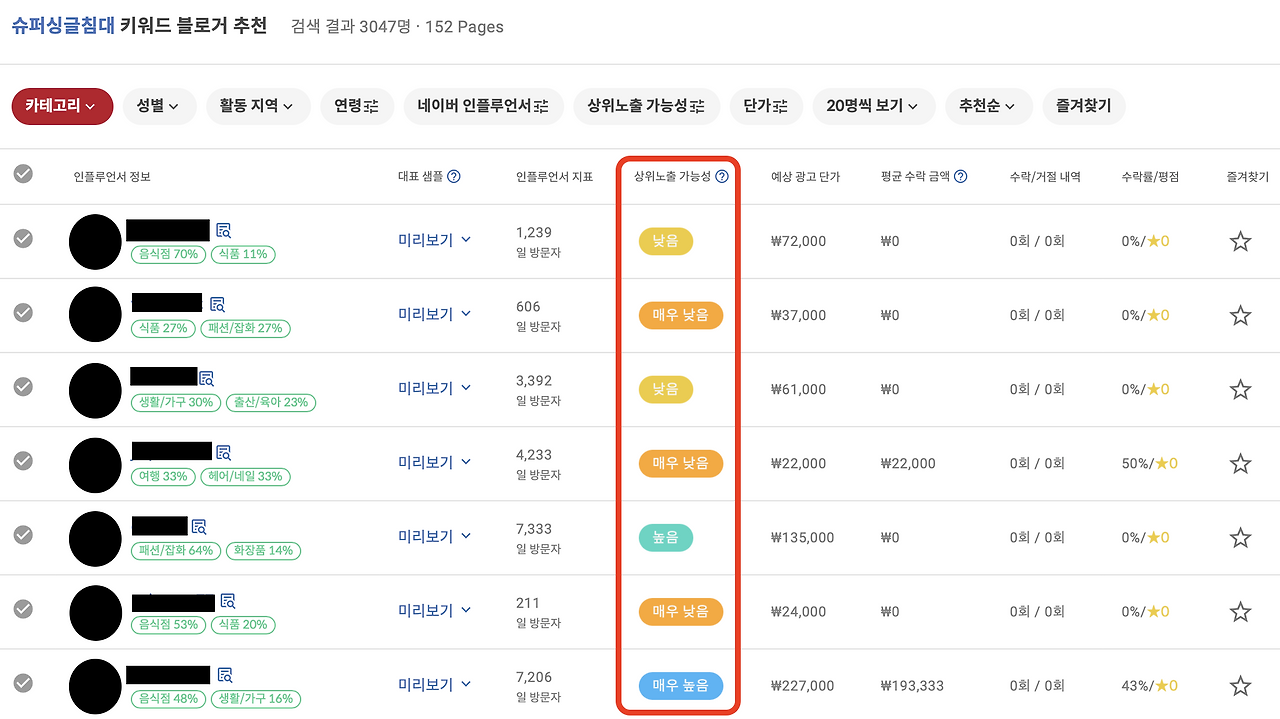
Task: Click the red 카테고리 filter button
Action: [x=62, y=105]
